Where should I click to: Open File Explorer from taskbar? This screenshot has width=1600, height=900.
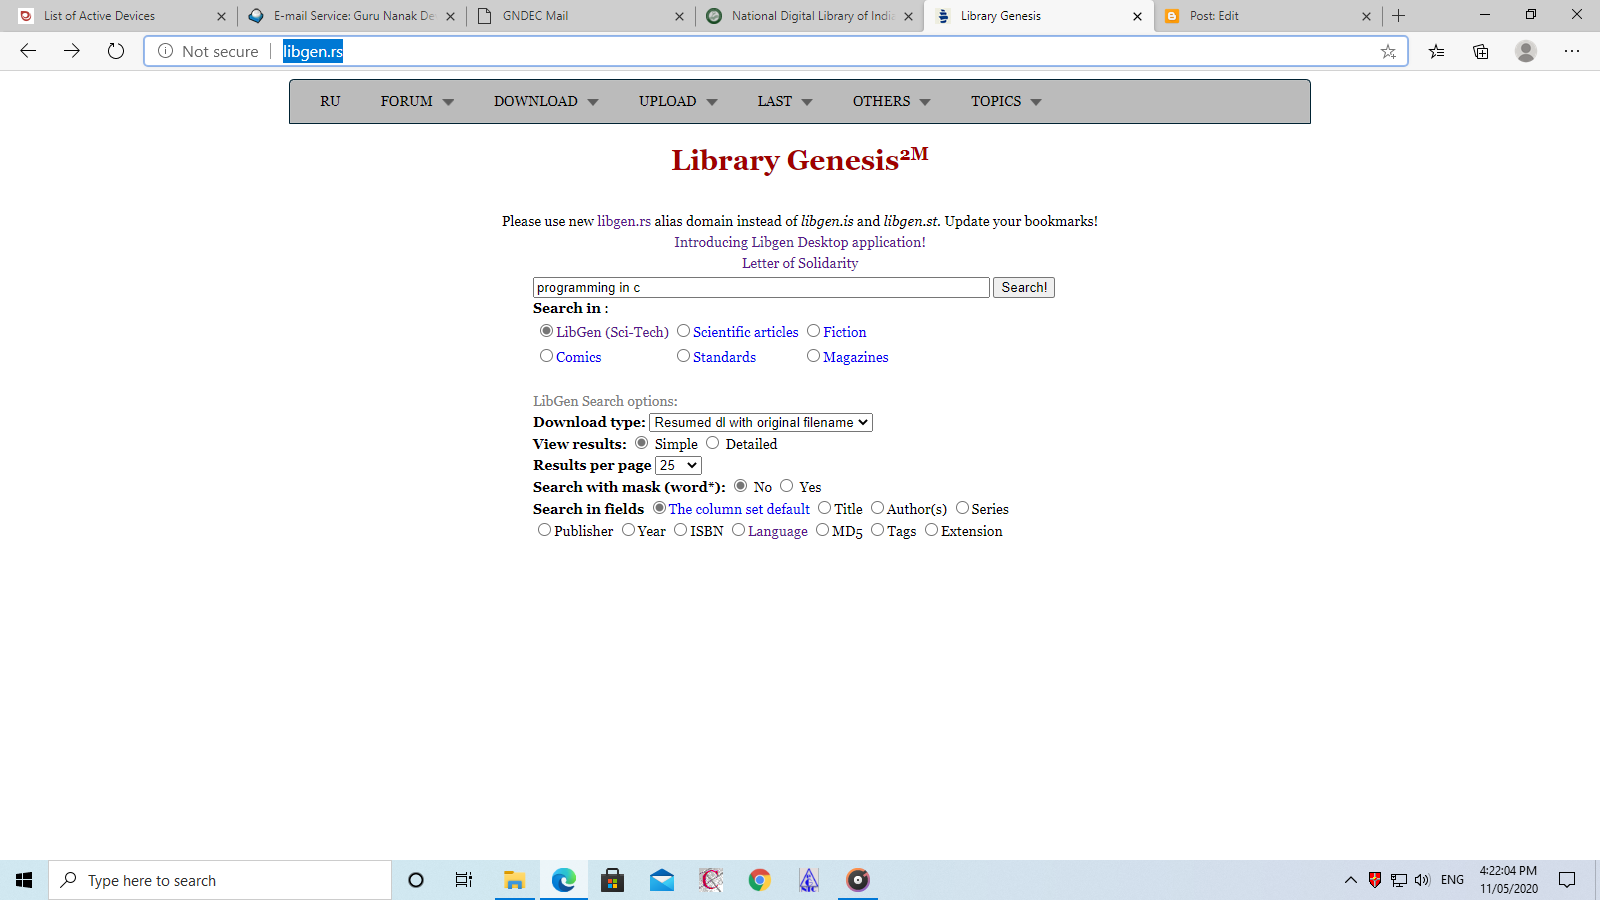515,880
